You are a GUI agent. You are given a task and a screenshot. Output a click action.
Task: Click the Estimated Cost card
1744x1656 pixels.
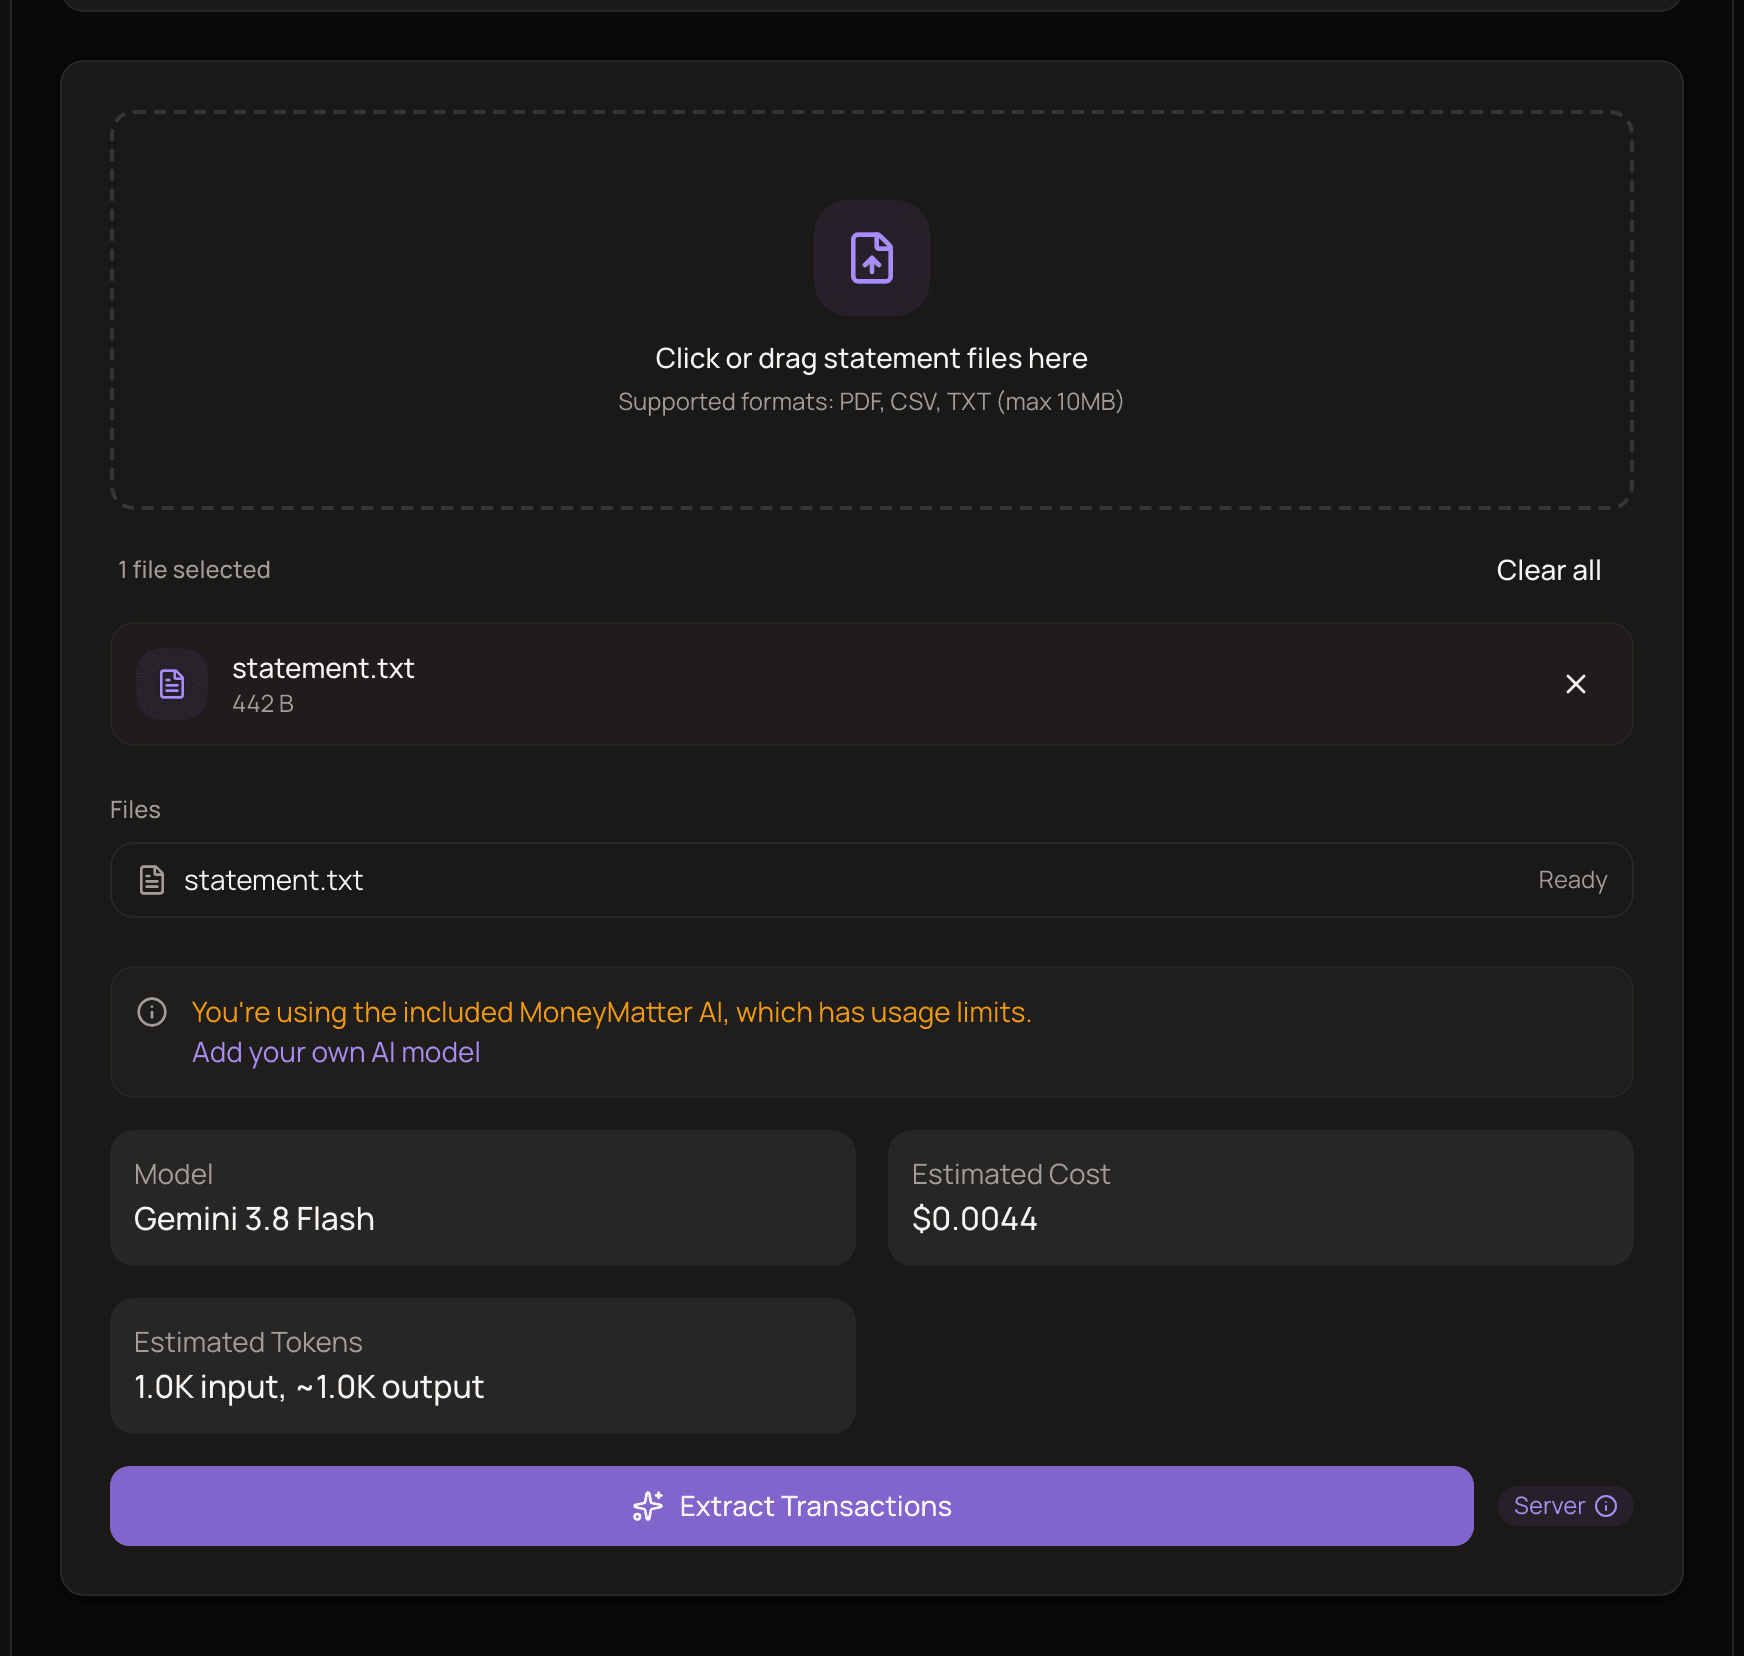(x=1260, y=1198)
